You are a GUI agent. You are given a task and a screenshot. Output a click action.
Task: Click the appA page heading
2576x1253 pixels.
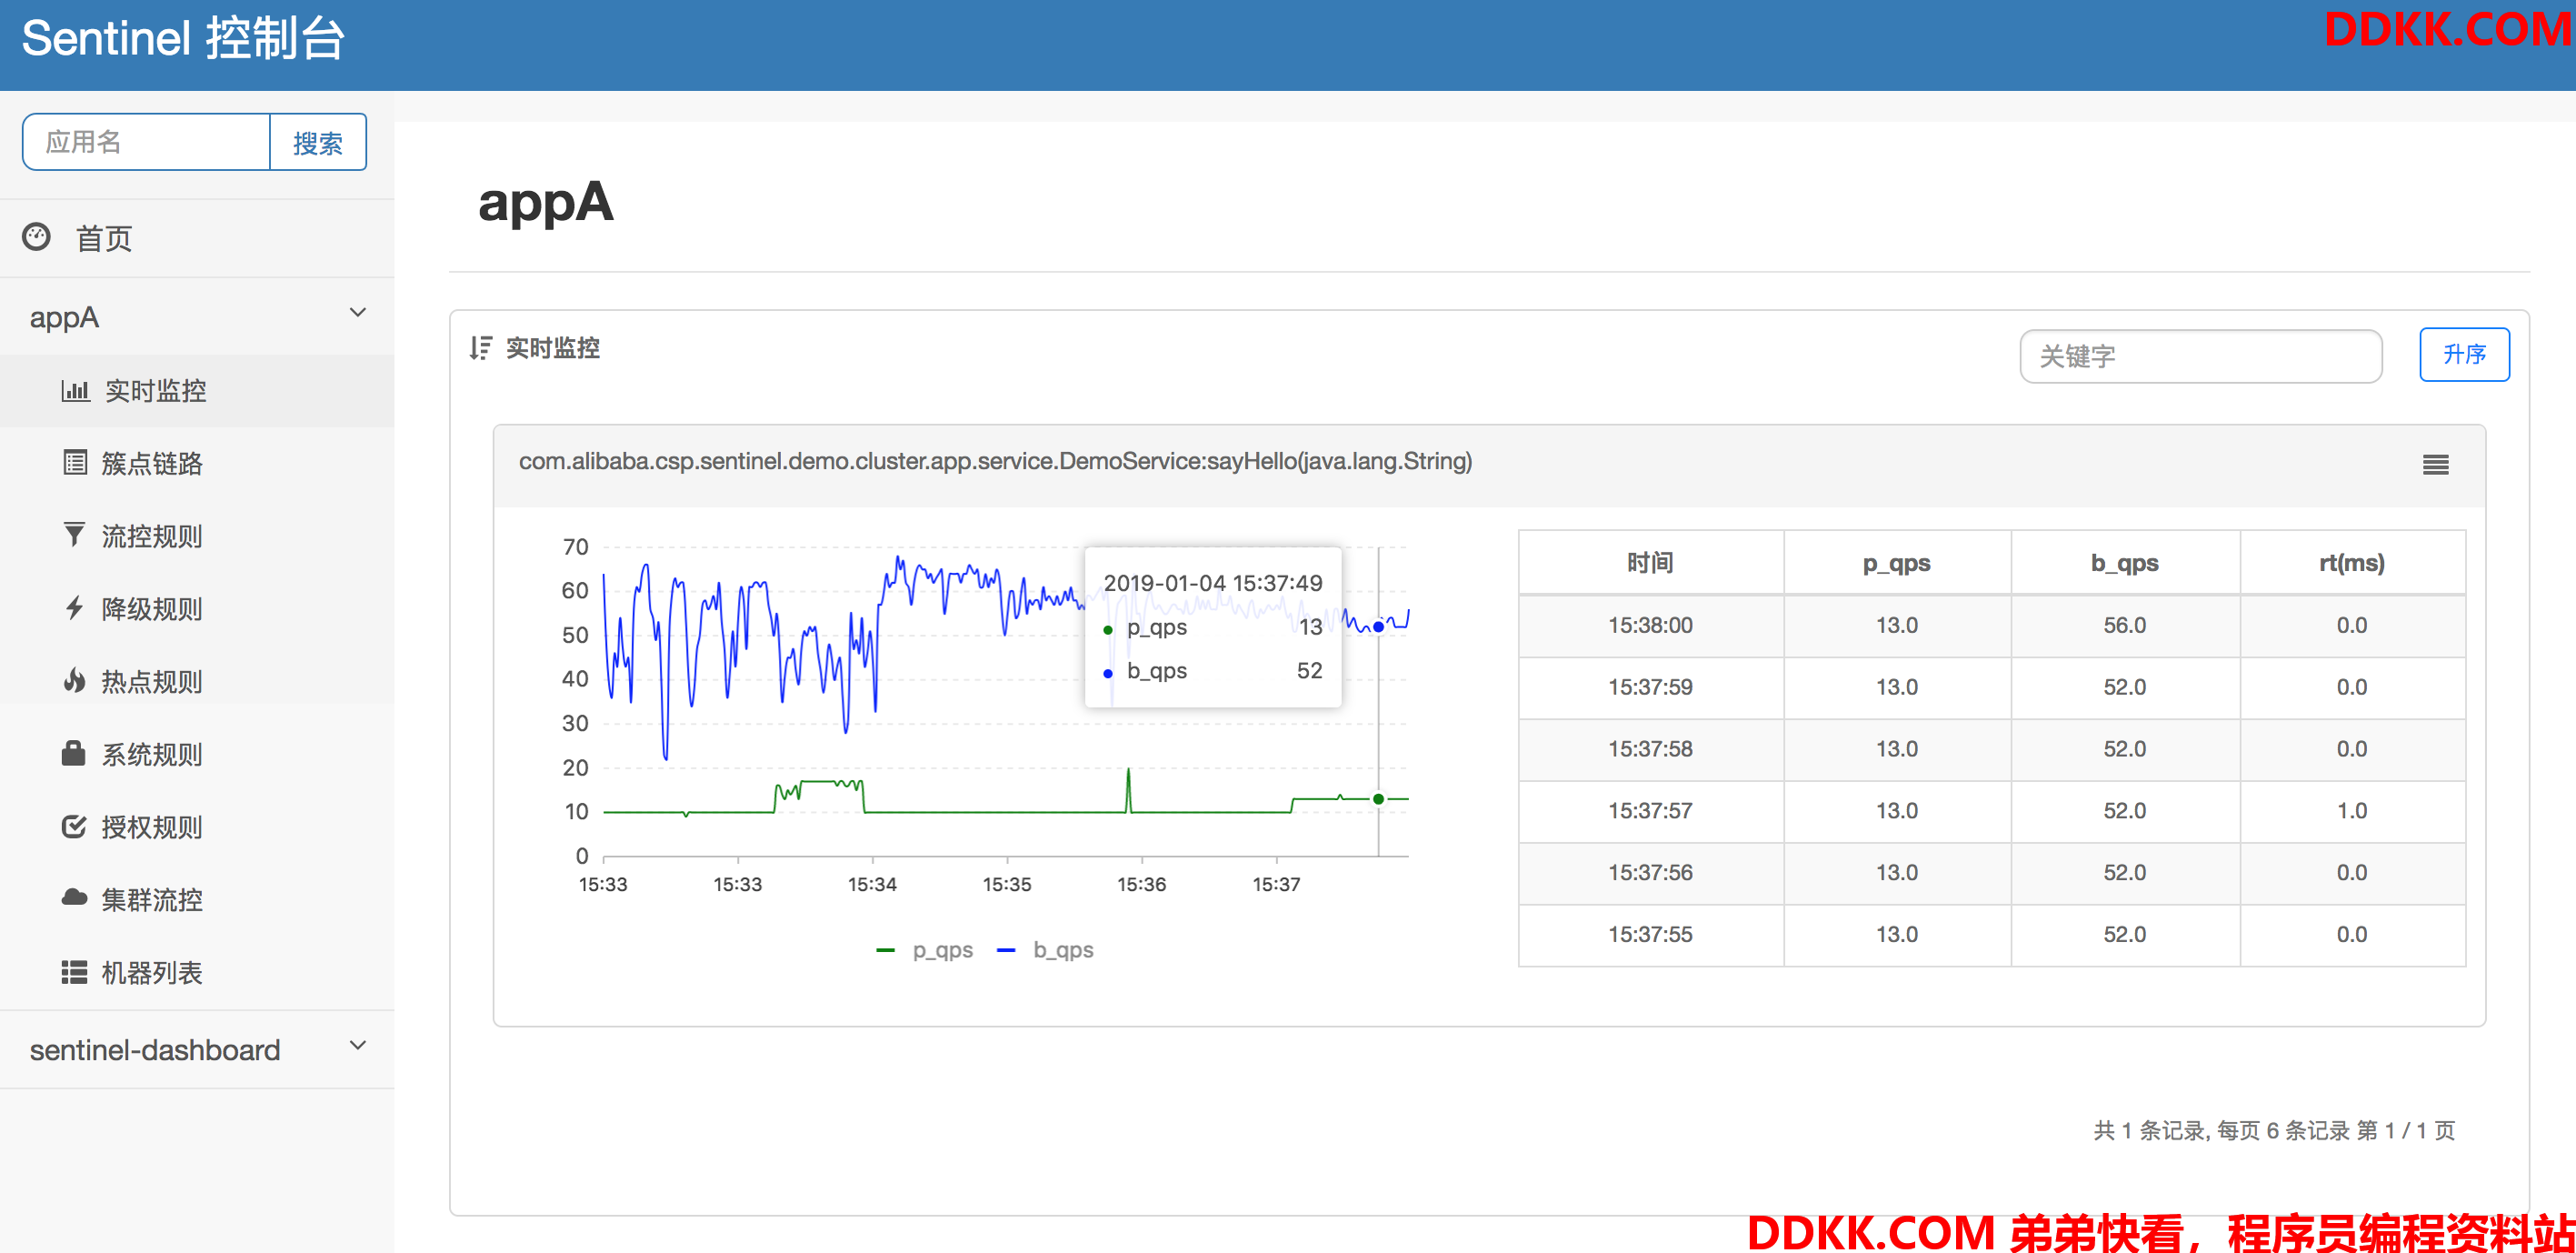tap(546, 203)
